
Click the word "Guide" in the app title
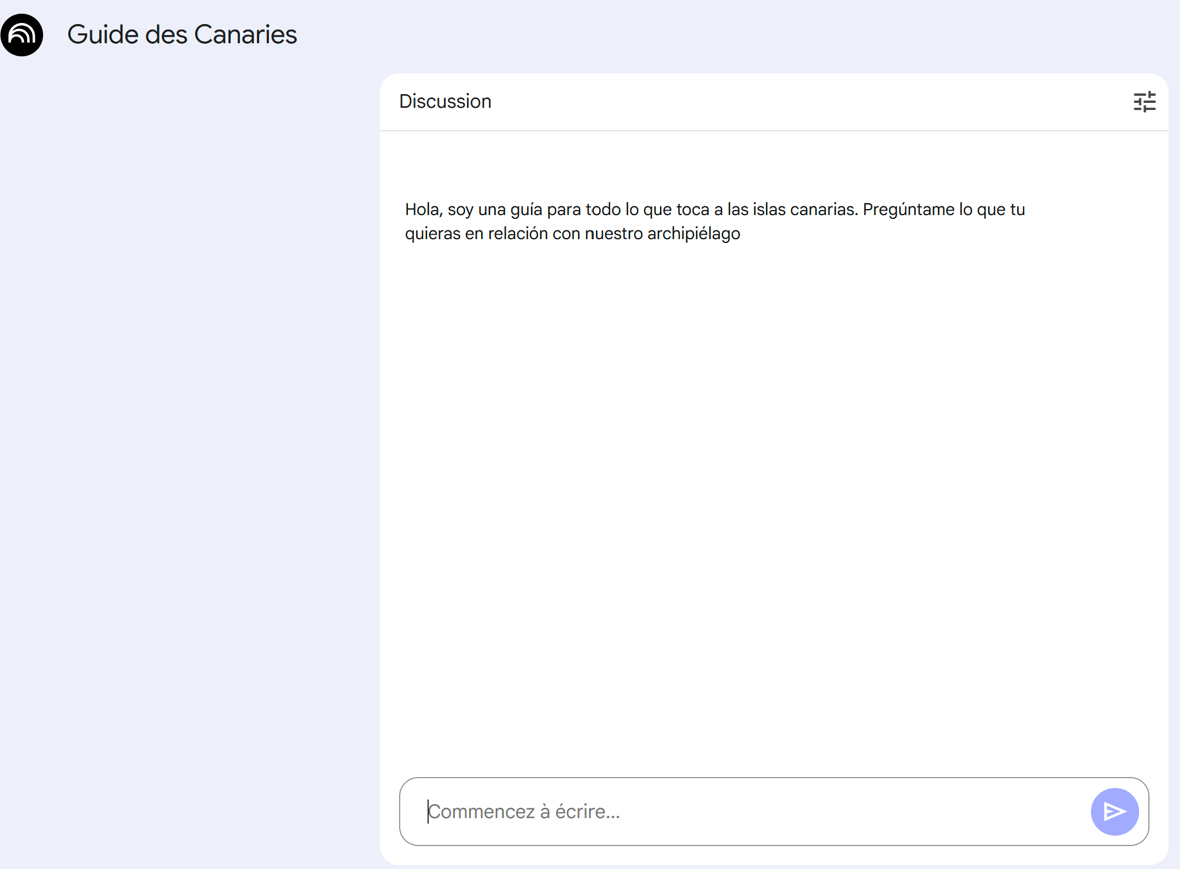pos(102,35)
